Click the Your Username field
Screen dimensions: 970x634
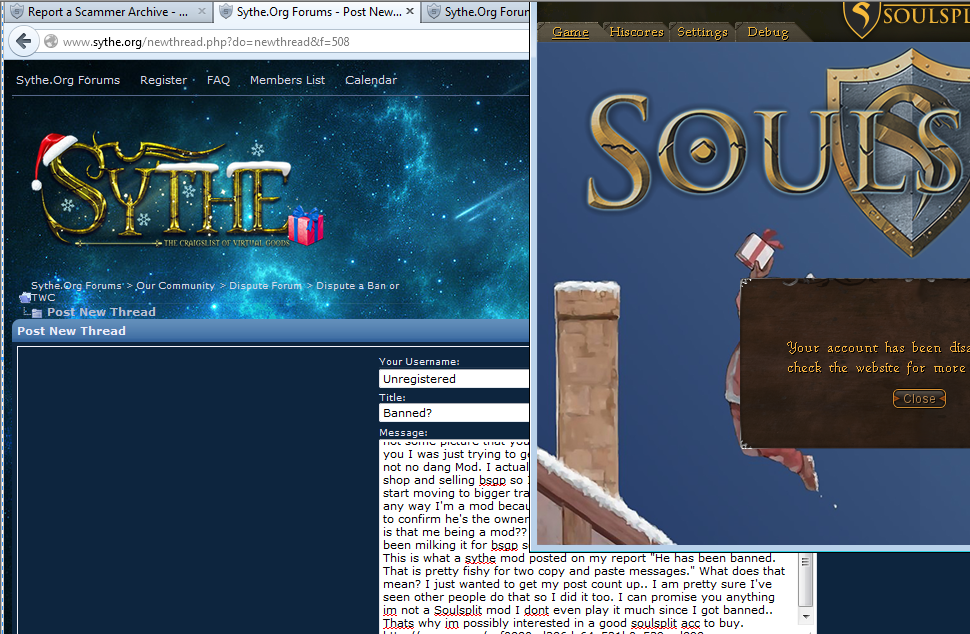453,379
